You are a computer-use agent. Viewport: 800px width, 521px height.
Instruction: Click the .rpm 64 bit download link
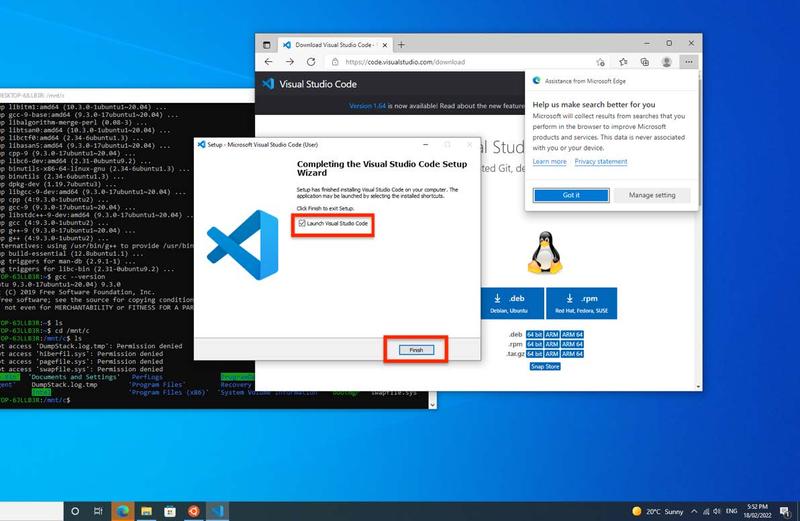coord(534,344)
